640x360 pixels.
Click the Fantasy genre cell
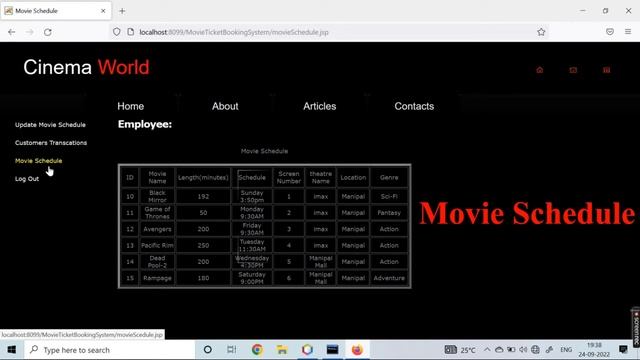tap(389, 213)
